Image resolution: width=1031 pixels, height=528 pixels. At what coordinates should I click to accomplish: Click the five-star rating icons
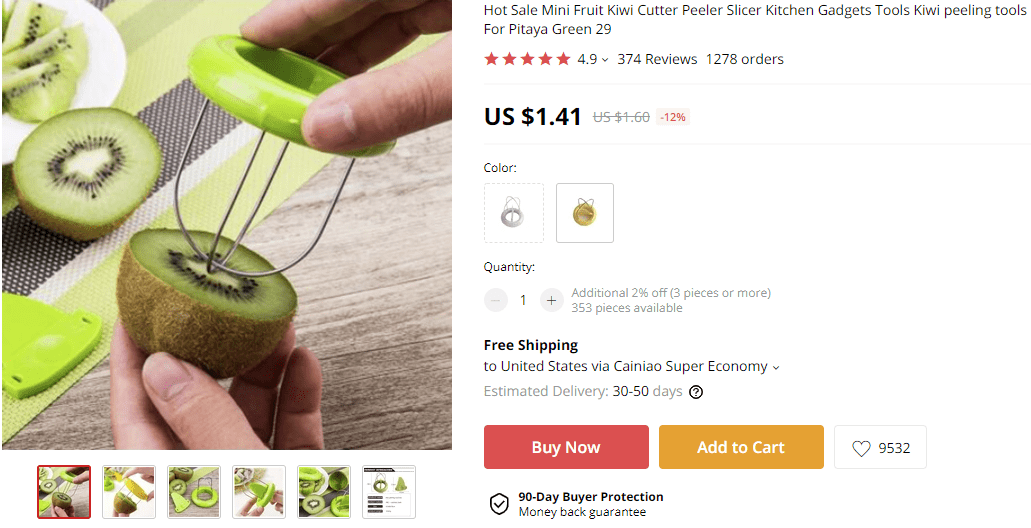click(x=527, y=59)
